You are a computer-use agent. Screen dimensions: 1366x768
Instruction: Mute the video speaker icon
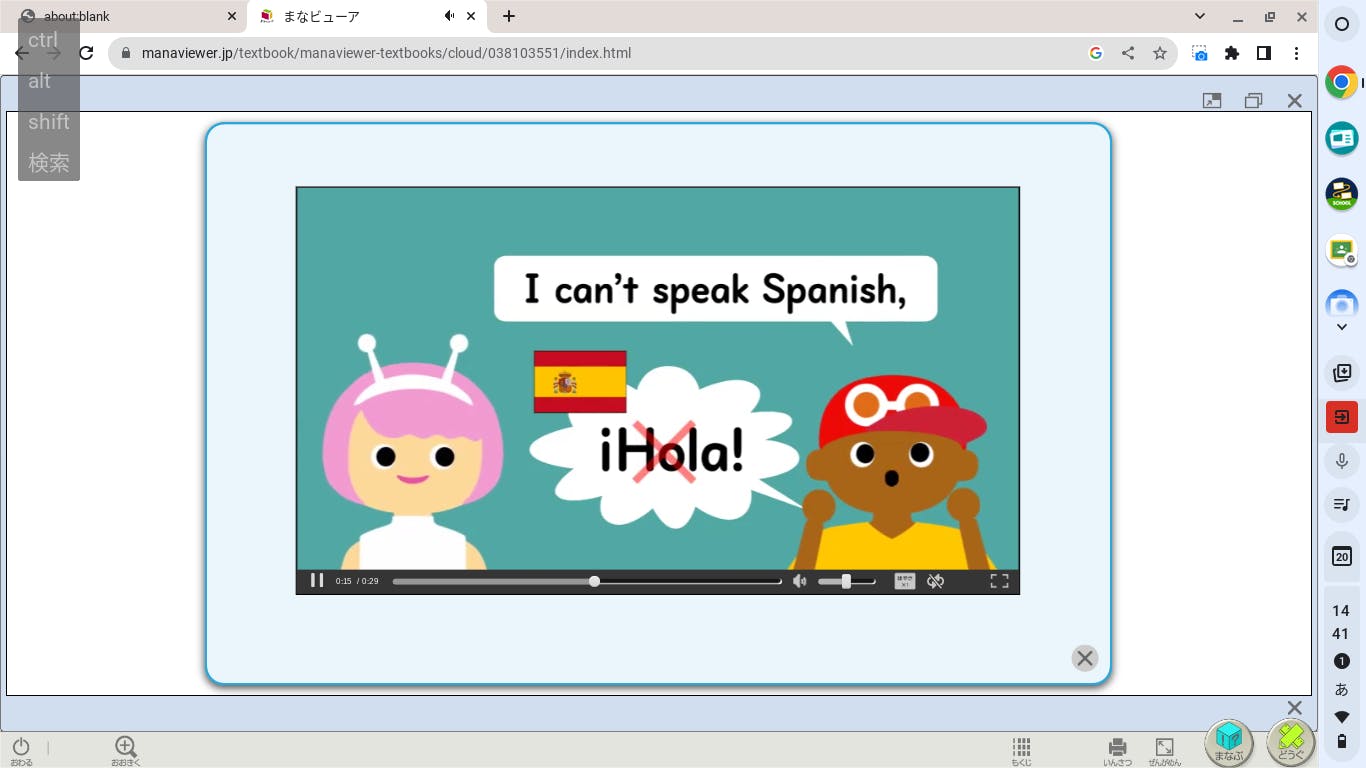click(799, 581)
